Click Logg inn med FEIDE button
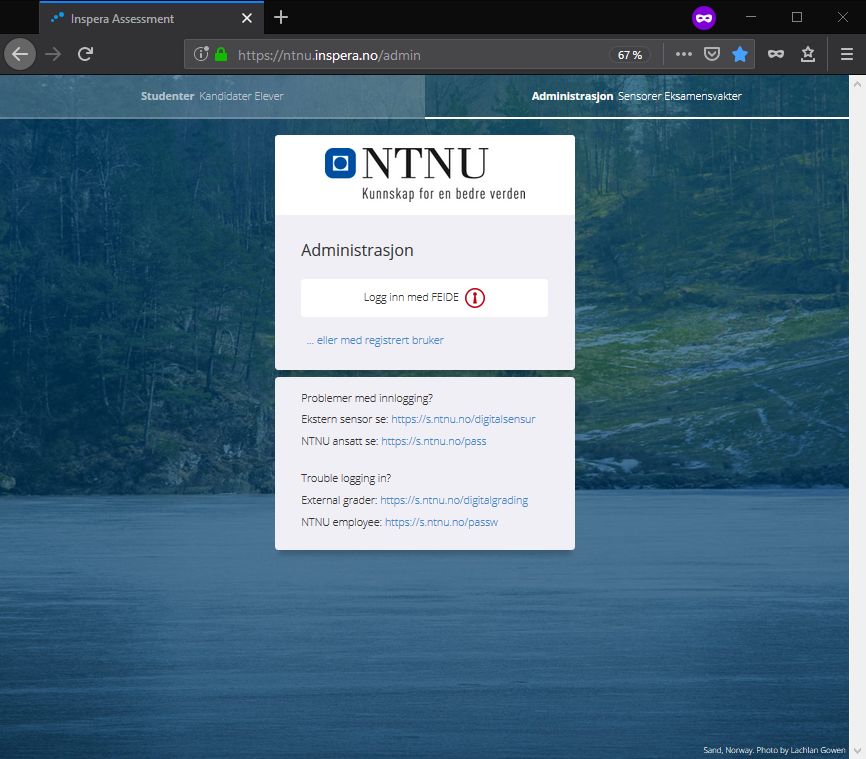Image resolution: width=866 pixels, height=759 pixels. coord(424,298)
